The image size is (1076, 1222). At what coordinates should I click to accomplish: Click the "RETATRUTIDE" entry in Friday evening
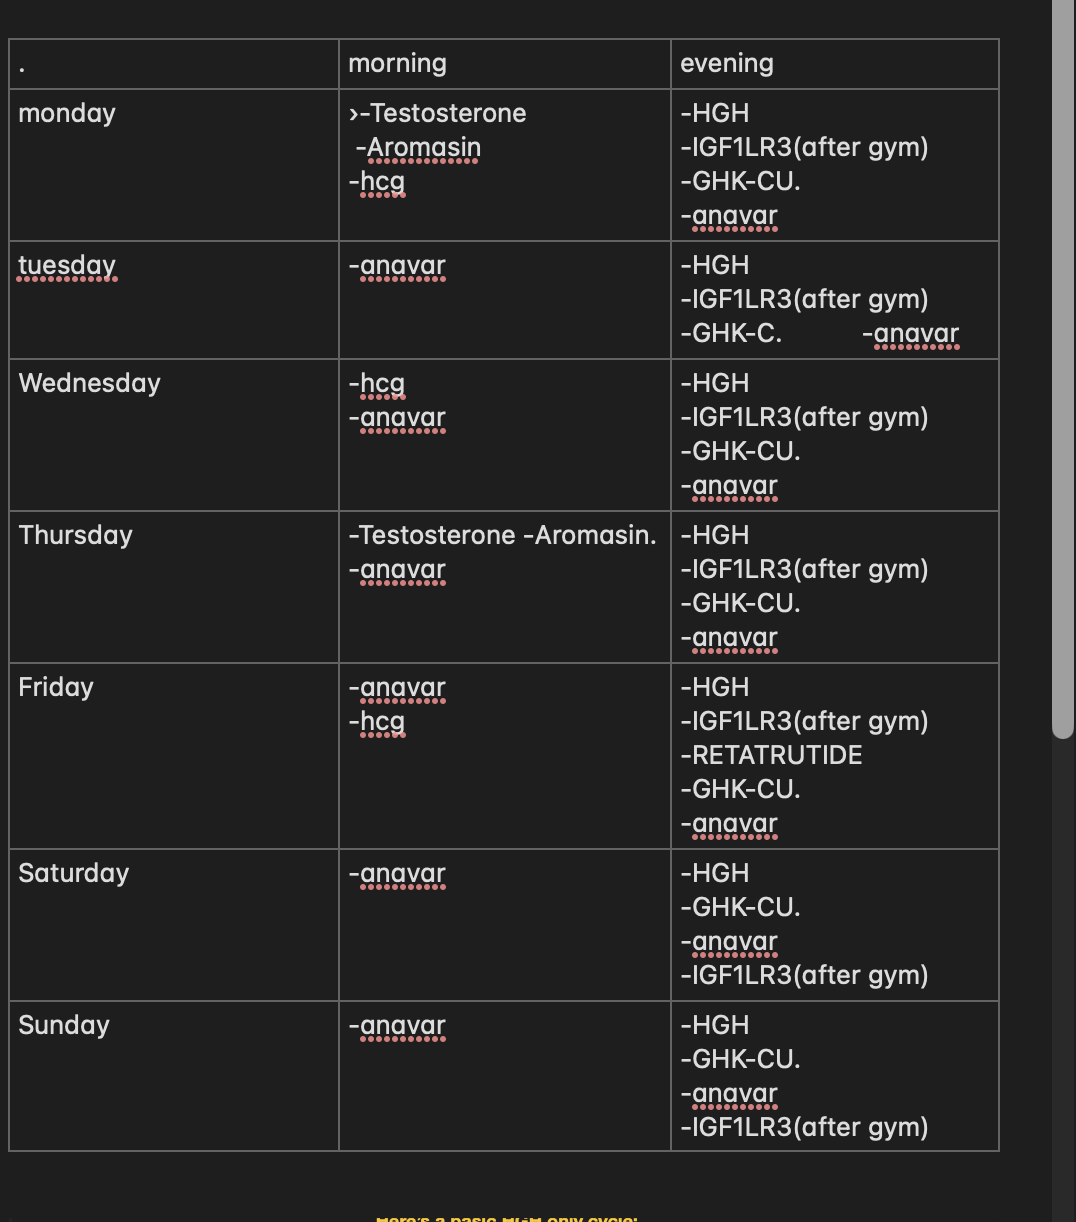(x=777, y=755)
